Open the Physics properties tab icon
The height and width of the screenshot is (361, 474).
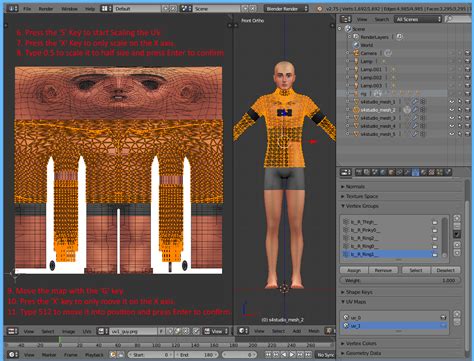[x=448, y=172]
